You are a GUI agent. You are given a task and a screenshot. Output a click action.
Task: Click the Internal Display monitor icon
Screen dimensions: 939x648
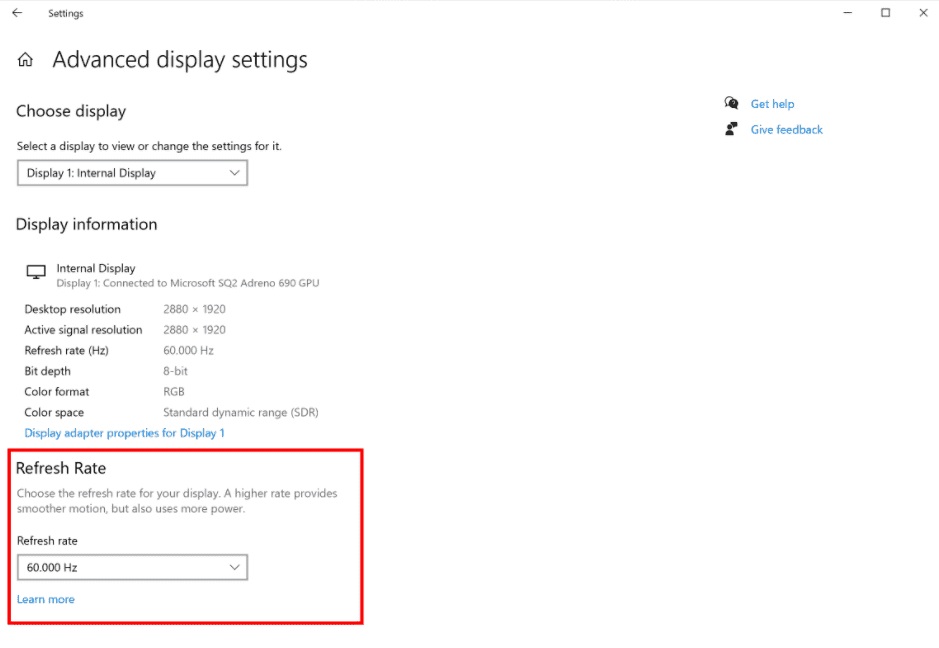[x=36, y=272]
